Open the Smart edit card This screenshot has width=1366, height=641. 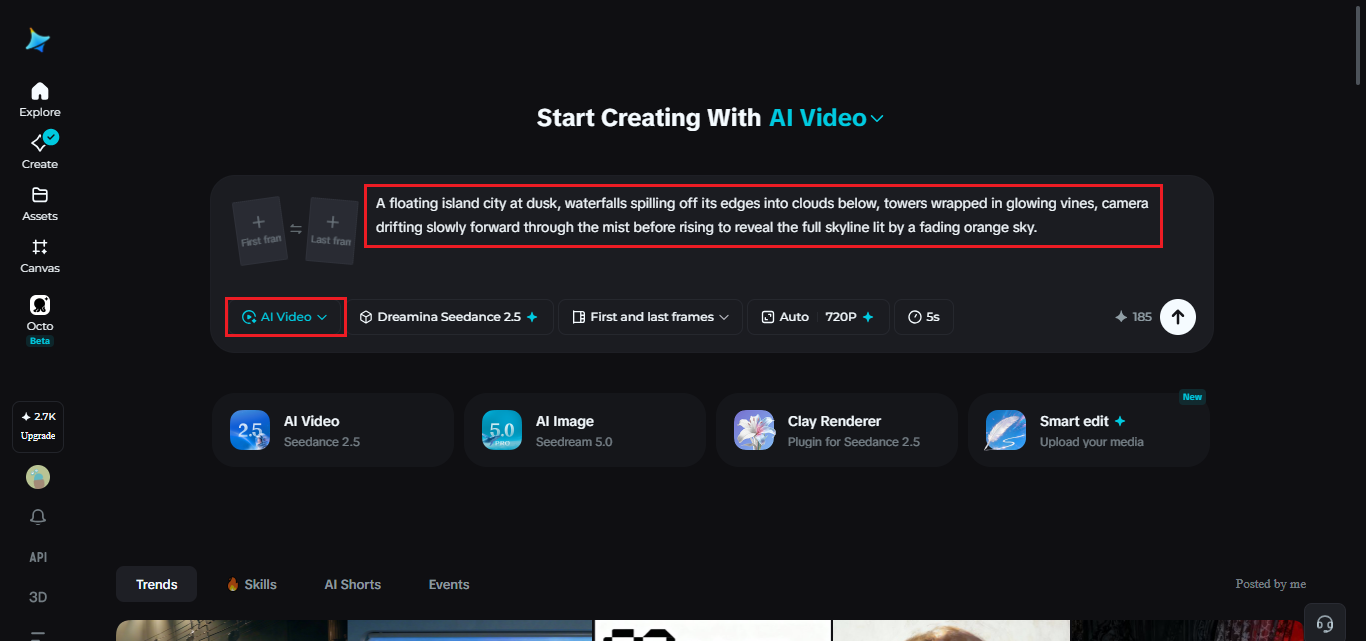point(1089,430)
